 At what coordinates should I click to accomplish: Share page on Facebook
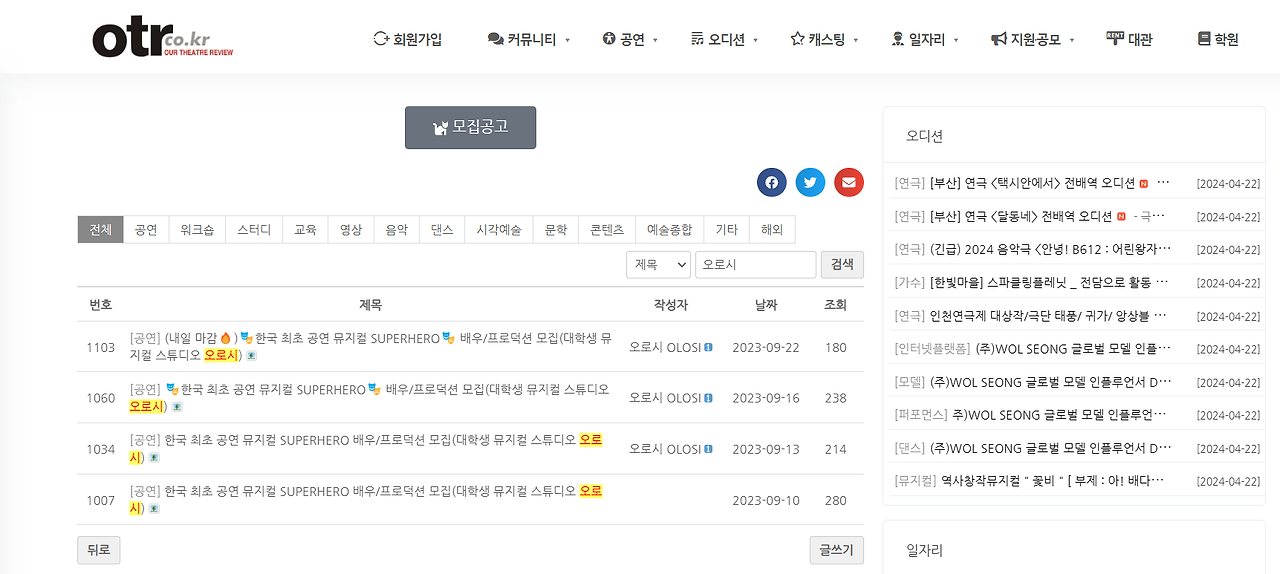coord(771,182)
